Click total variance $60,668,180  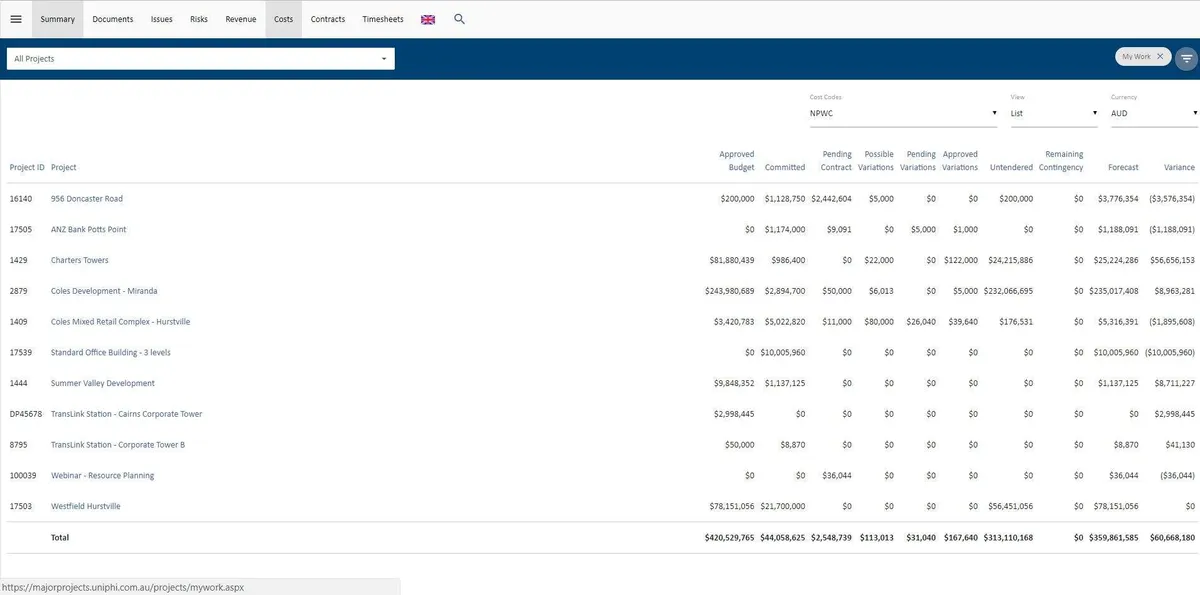(1172, 538)
